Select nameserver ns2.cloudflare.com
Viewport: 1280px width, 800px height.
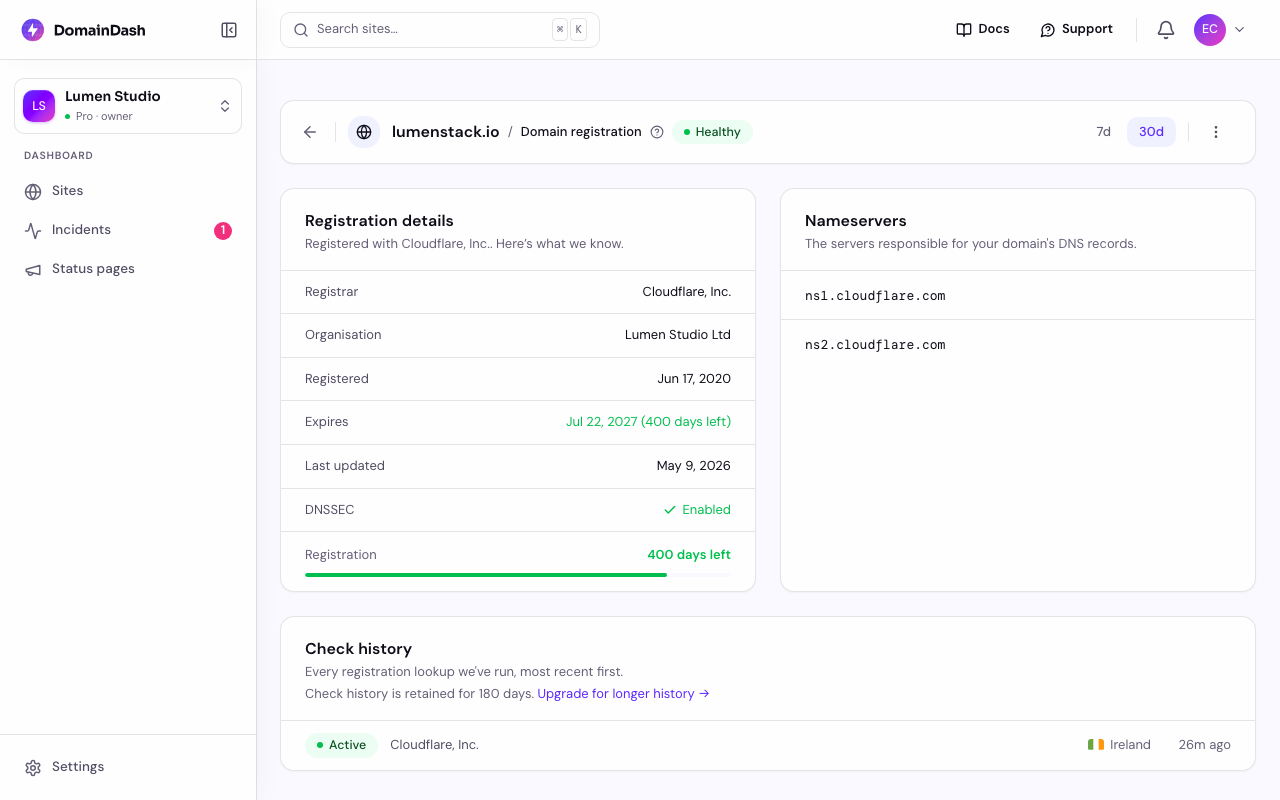pyautogui.click(x=875, y=345)
